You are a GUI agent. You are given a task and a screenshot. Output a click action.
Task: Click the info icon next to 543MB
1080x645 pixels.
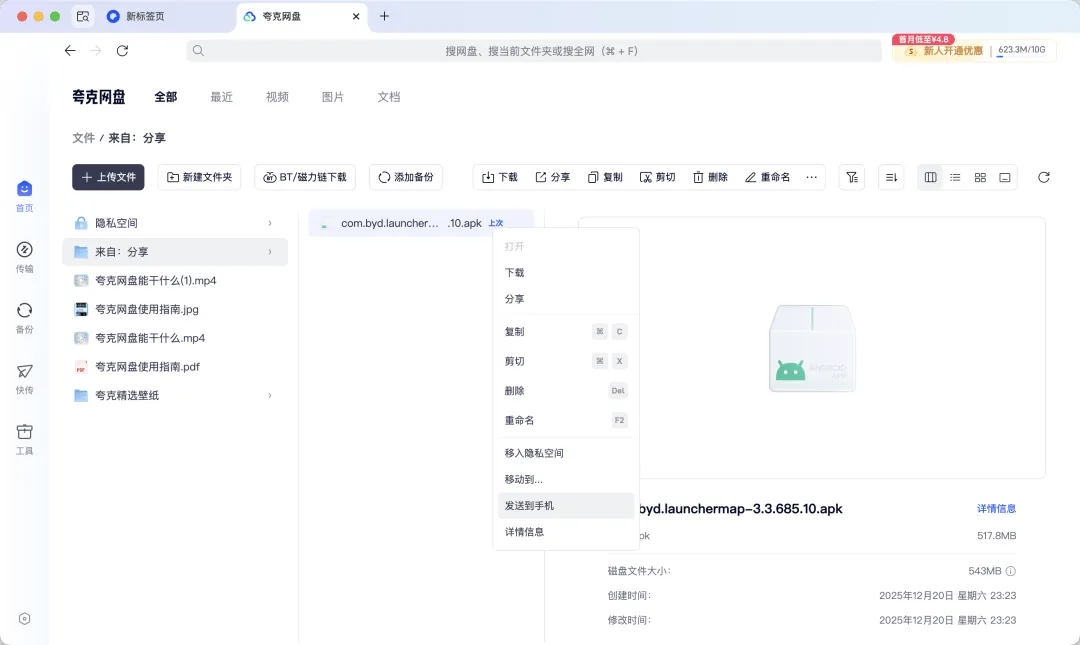pos(1010,571)
